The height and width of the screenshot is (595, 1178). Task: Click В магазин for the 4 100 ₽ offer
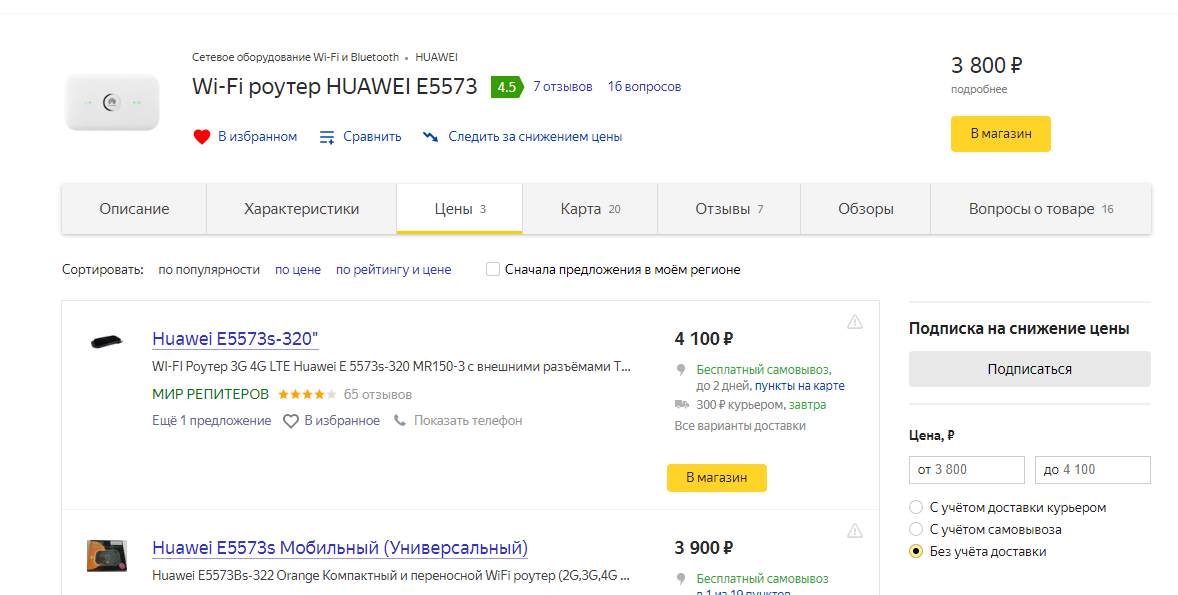(717, 478)
